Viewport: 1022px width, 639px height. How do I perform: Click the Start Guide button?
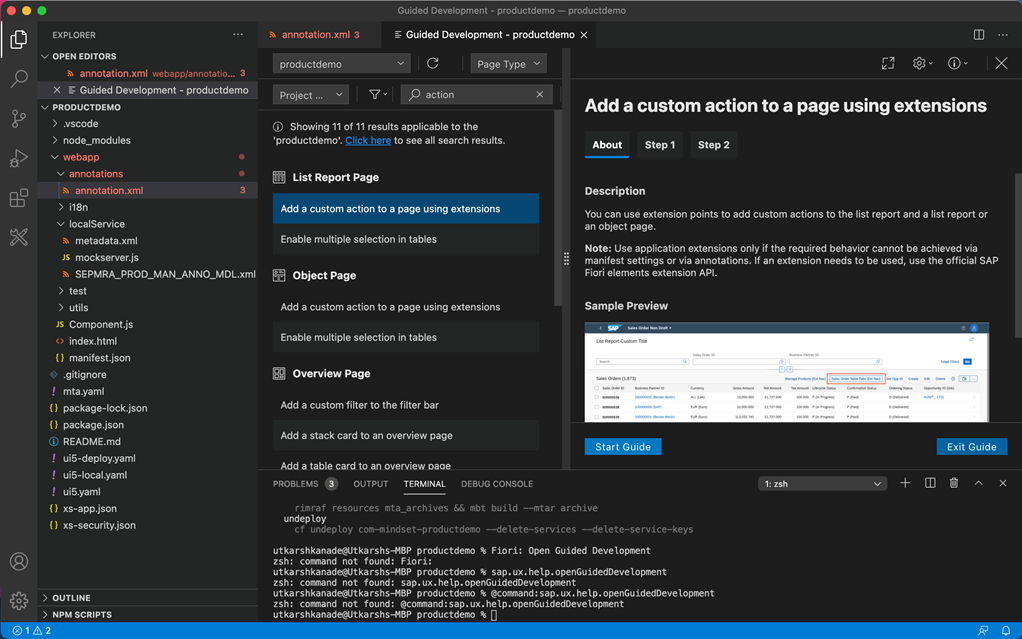tap(622, 447)
